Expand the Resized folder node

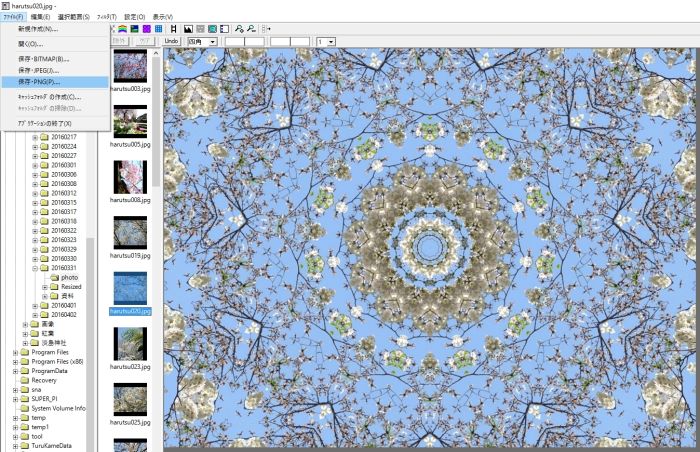coord(44,286)
